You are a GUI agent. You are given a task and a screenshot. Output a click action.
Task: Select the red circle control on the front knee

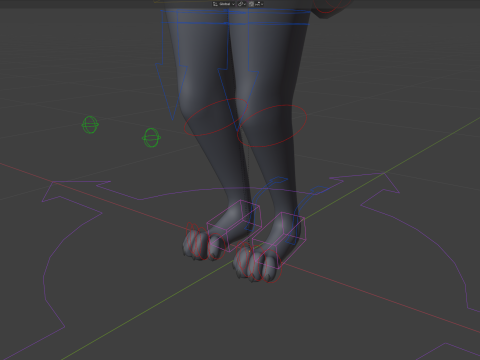[x=272, y=126]
